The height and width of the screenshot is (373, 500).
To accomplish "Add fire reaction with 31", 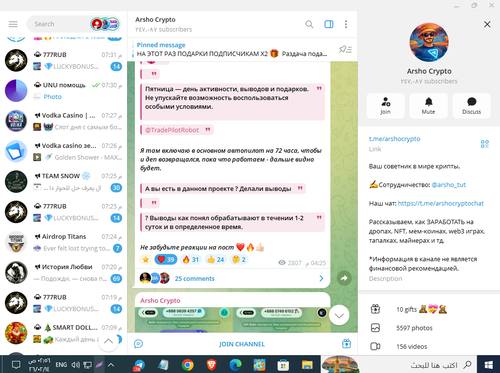I will tap(191, 259).
